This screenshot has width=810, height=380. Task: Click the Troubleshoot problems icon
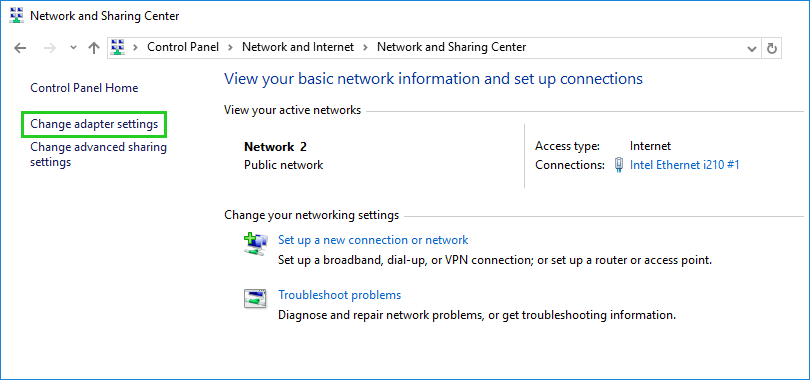point(255,298)
